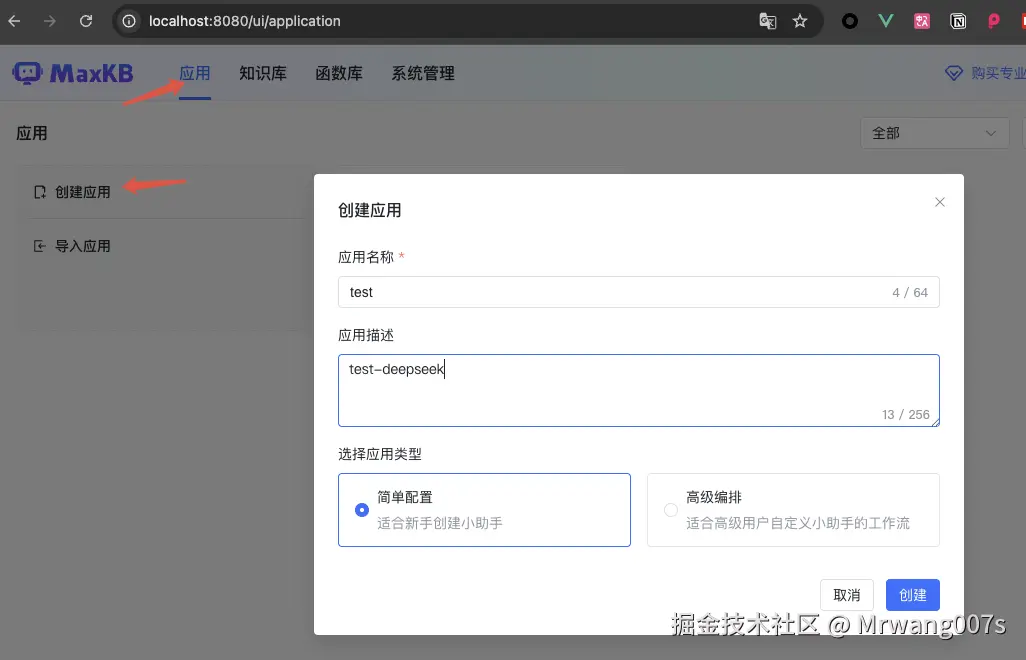Screen dimensions: 1026x660
Task: Open the 知识库 tab
Action: [263, 73]
